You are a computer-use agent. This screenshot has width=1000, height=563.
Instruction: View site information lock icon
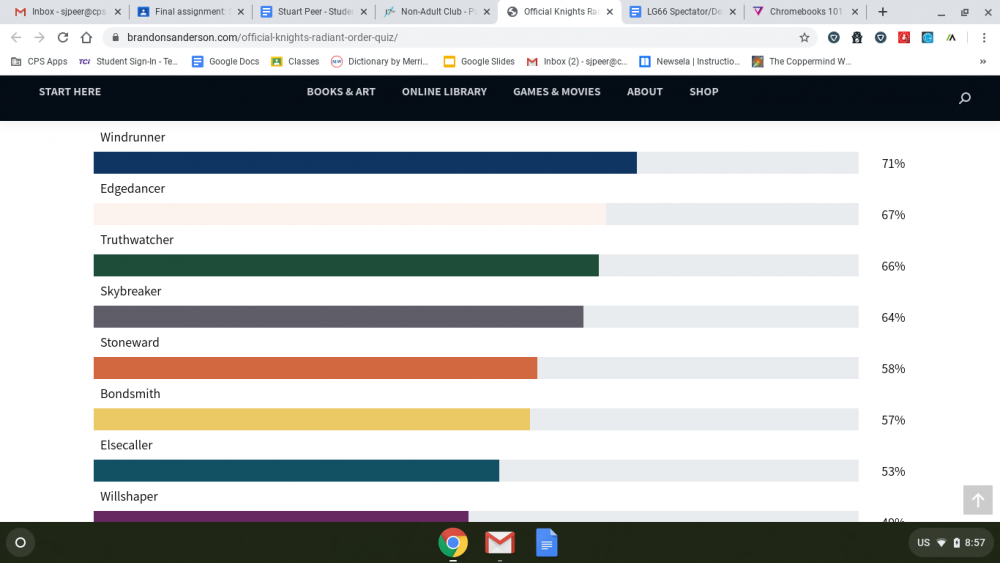pyautogui.click(x=115, y=38)
